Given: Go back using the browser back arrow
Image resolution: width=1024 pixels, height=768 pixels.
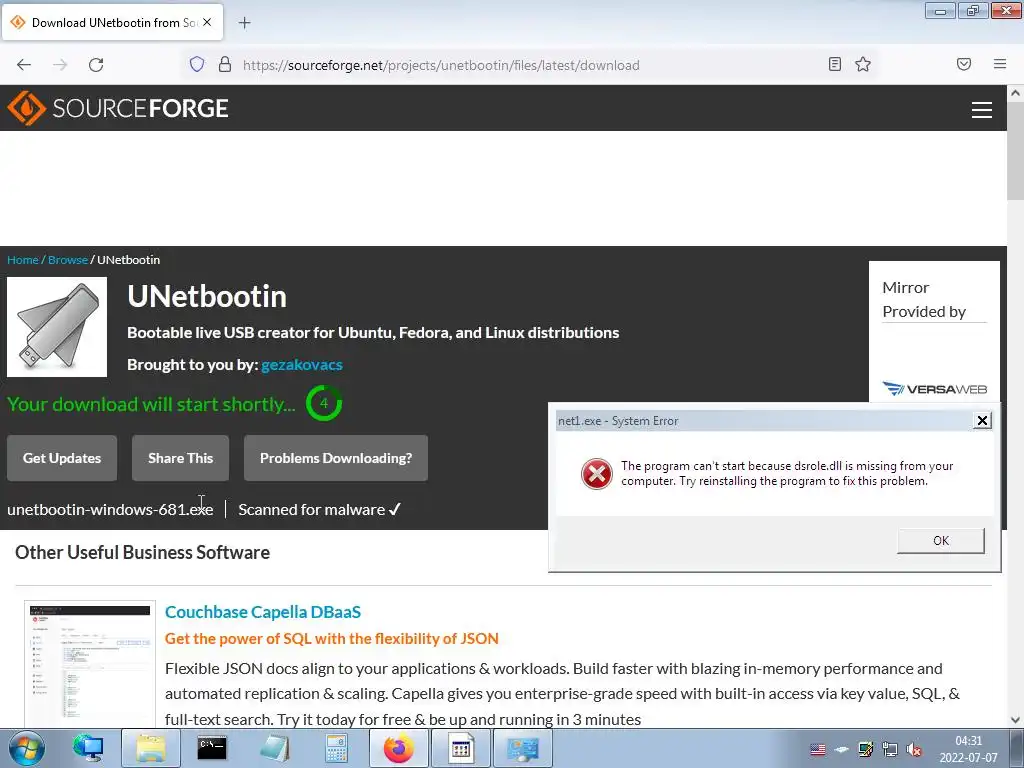Looking at the screenshot, I should point(24,65).
